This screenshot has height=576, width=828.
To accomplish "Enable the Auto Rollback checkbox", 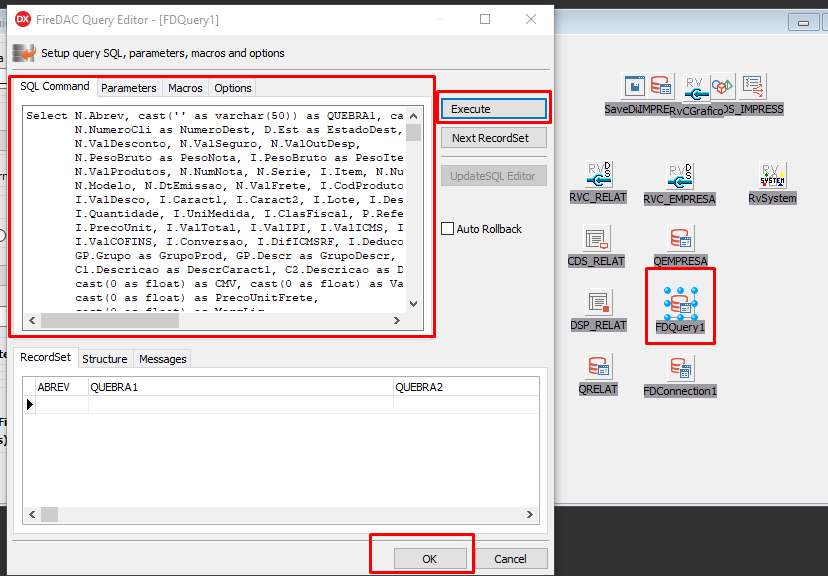I will (448, 229).
